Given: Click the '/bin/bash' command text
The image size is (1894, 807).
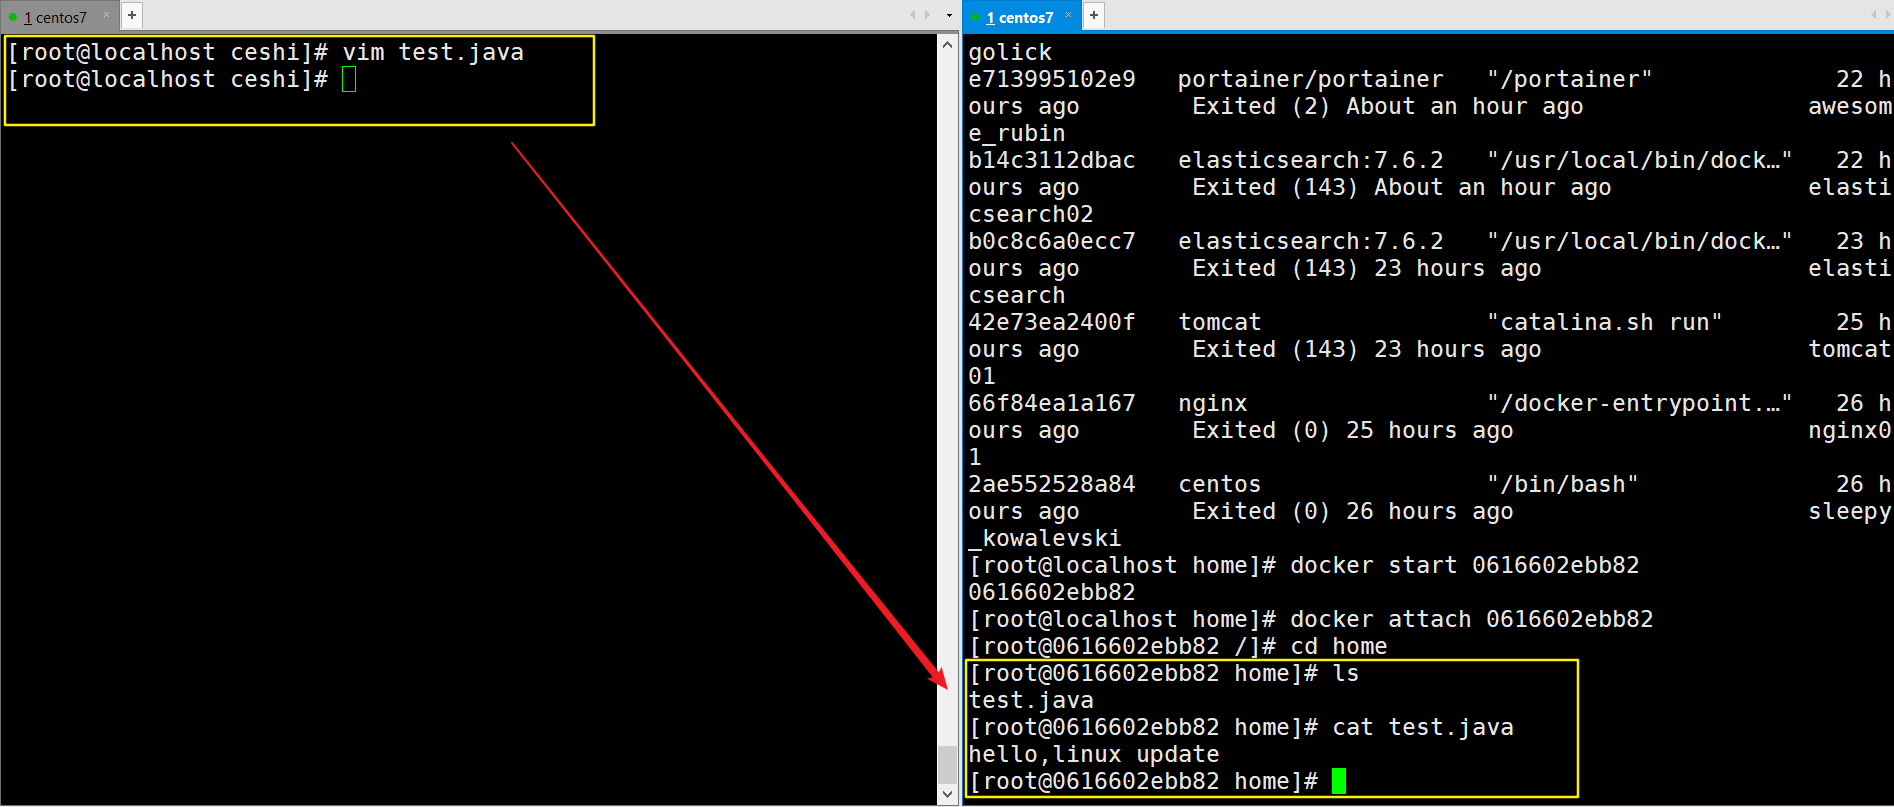Looking at the screenshot, I should (x=1563, y=484).
